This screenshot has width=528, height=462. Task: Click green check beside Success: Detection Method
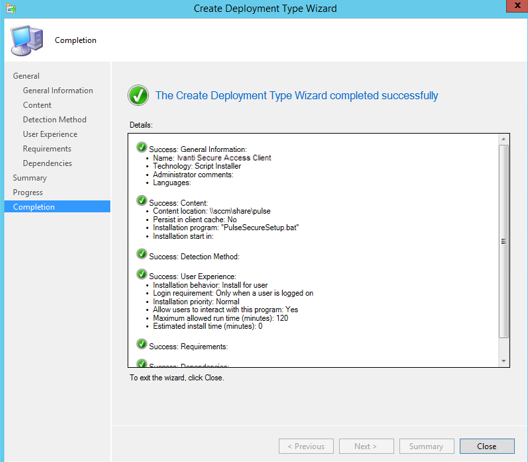pos(142,254)
